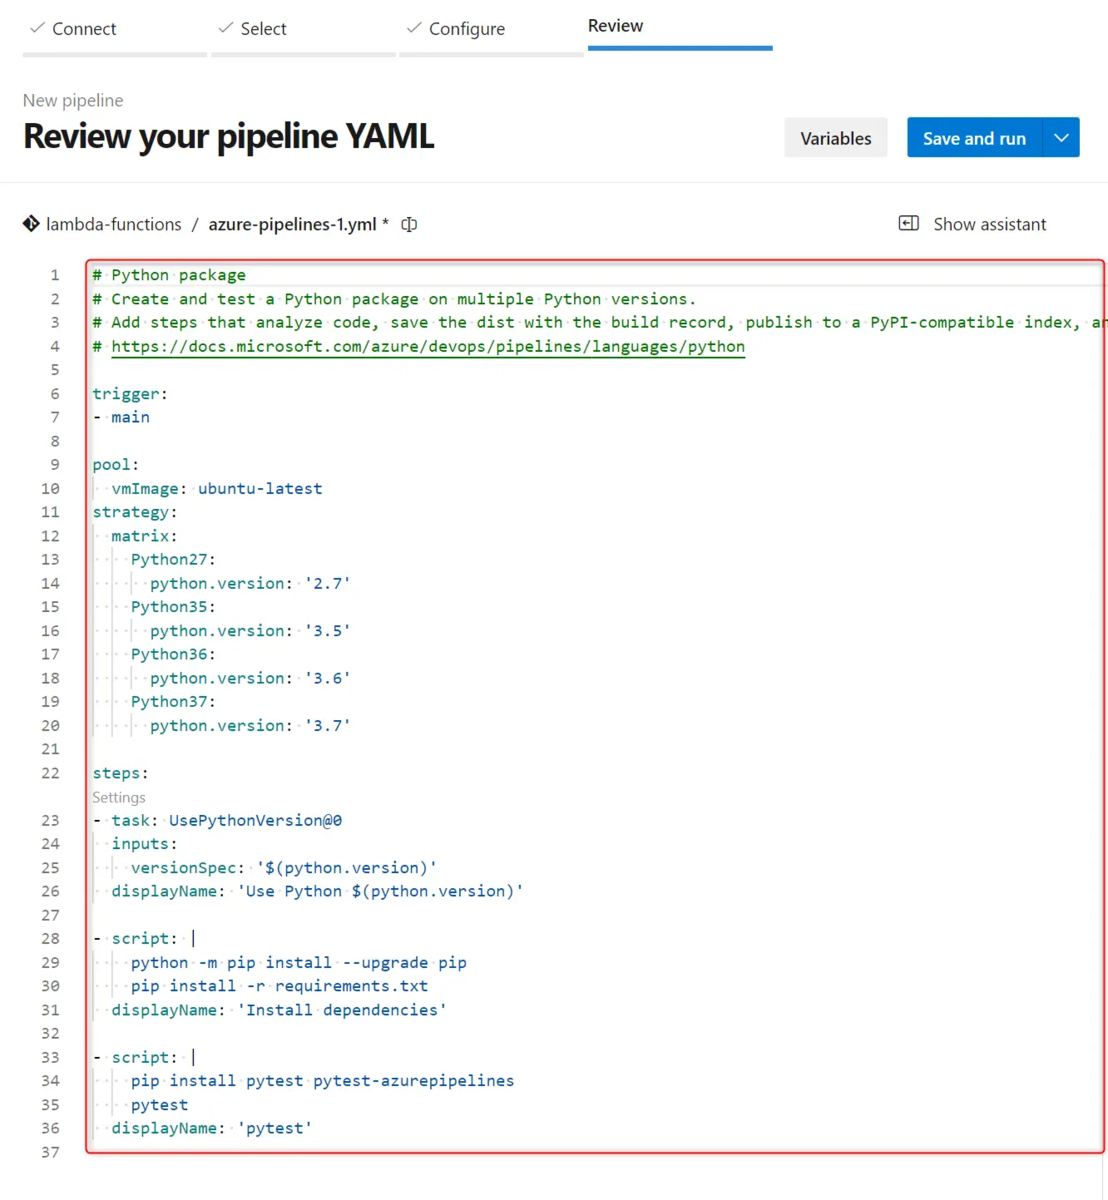Click the Connect step checkmark icon
1108x1200 pixels.
coord(37,28)
